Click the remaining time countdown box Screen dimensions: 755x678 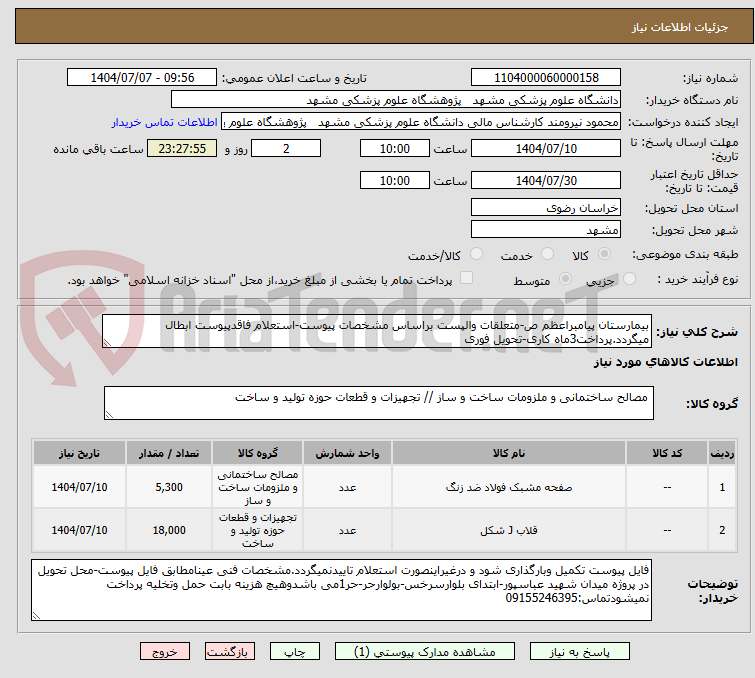pyautogui.click(x=182, y=148)
